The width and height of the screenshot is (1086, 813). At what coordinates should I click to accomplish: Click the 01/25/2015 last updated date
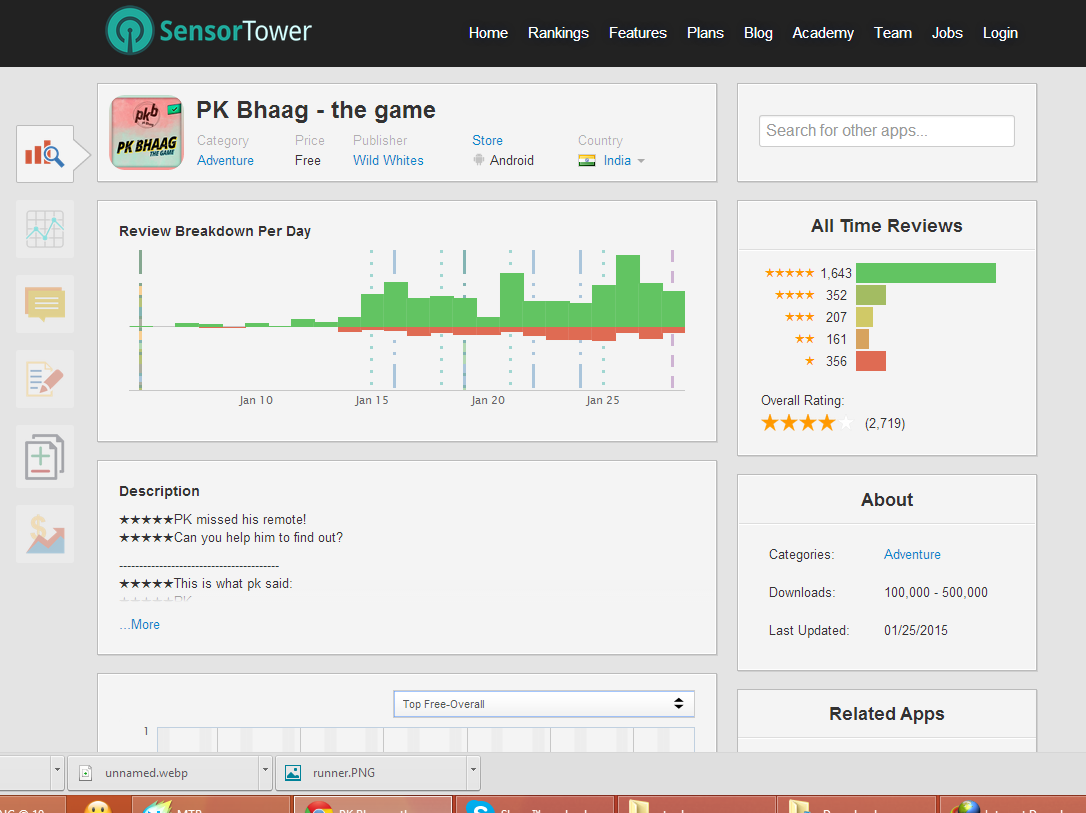[916, 631]
